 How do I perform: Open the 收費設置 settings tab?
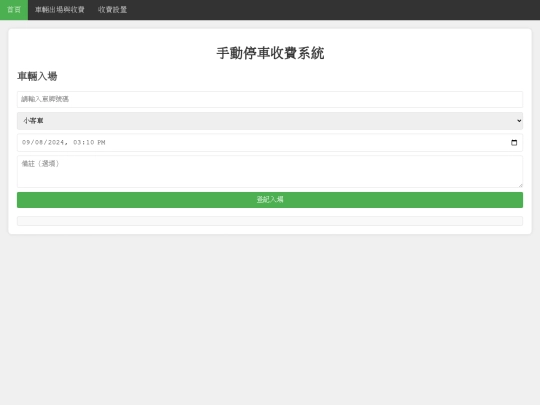(x=112, y=10)
